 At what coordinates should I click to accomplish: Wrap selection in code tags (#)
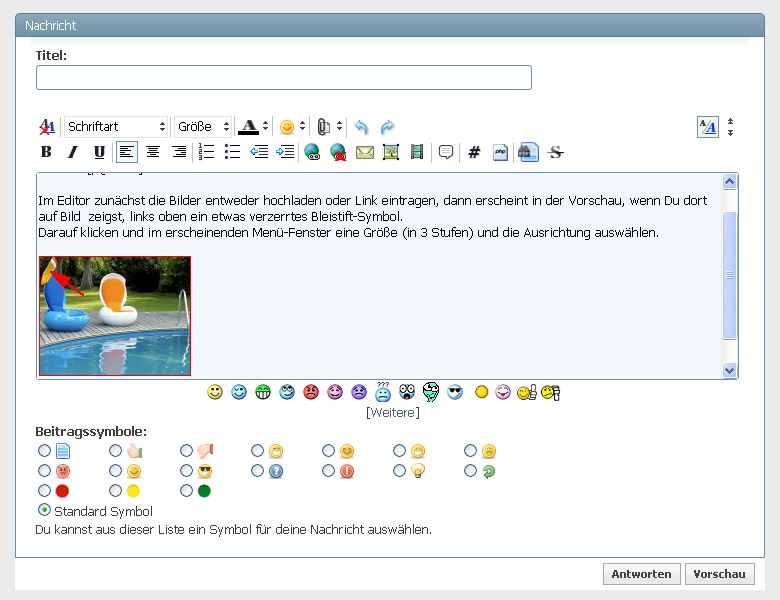pos(474,152)
